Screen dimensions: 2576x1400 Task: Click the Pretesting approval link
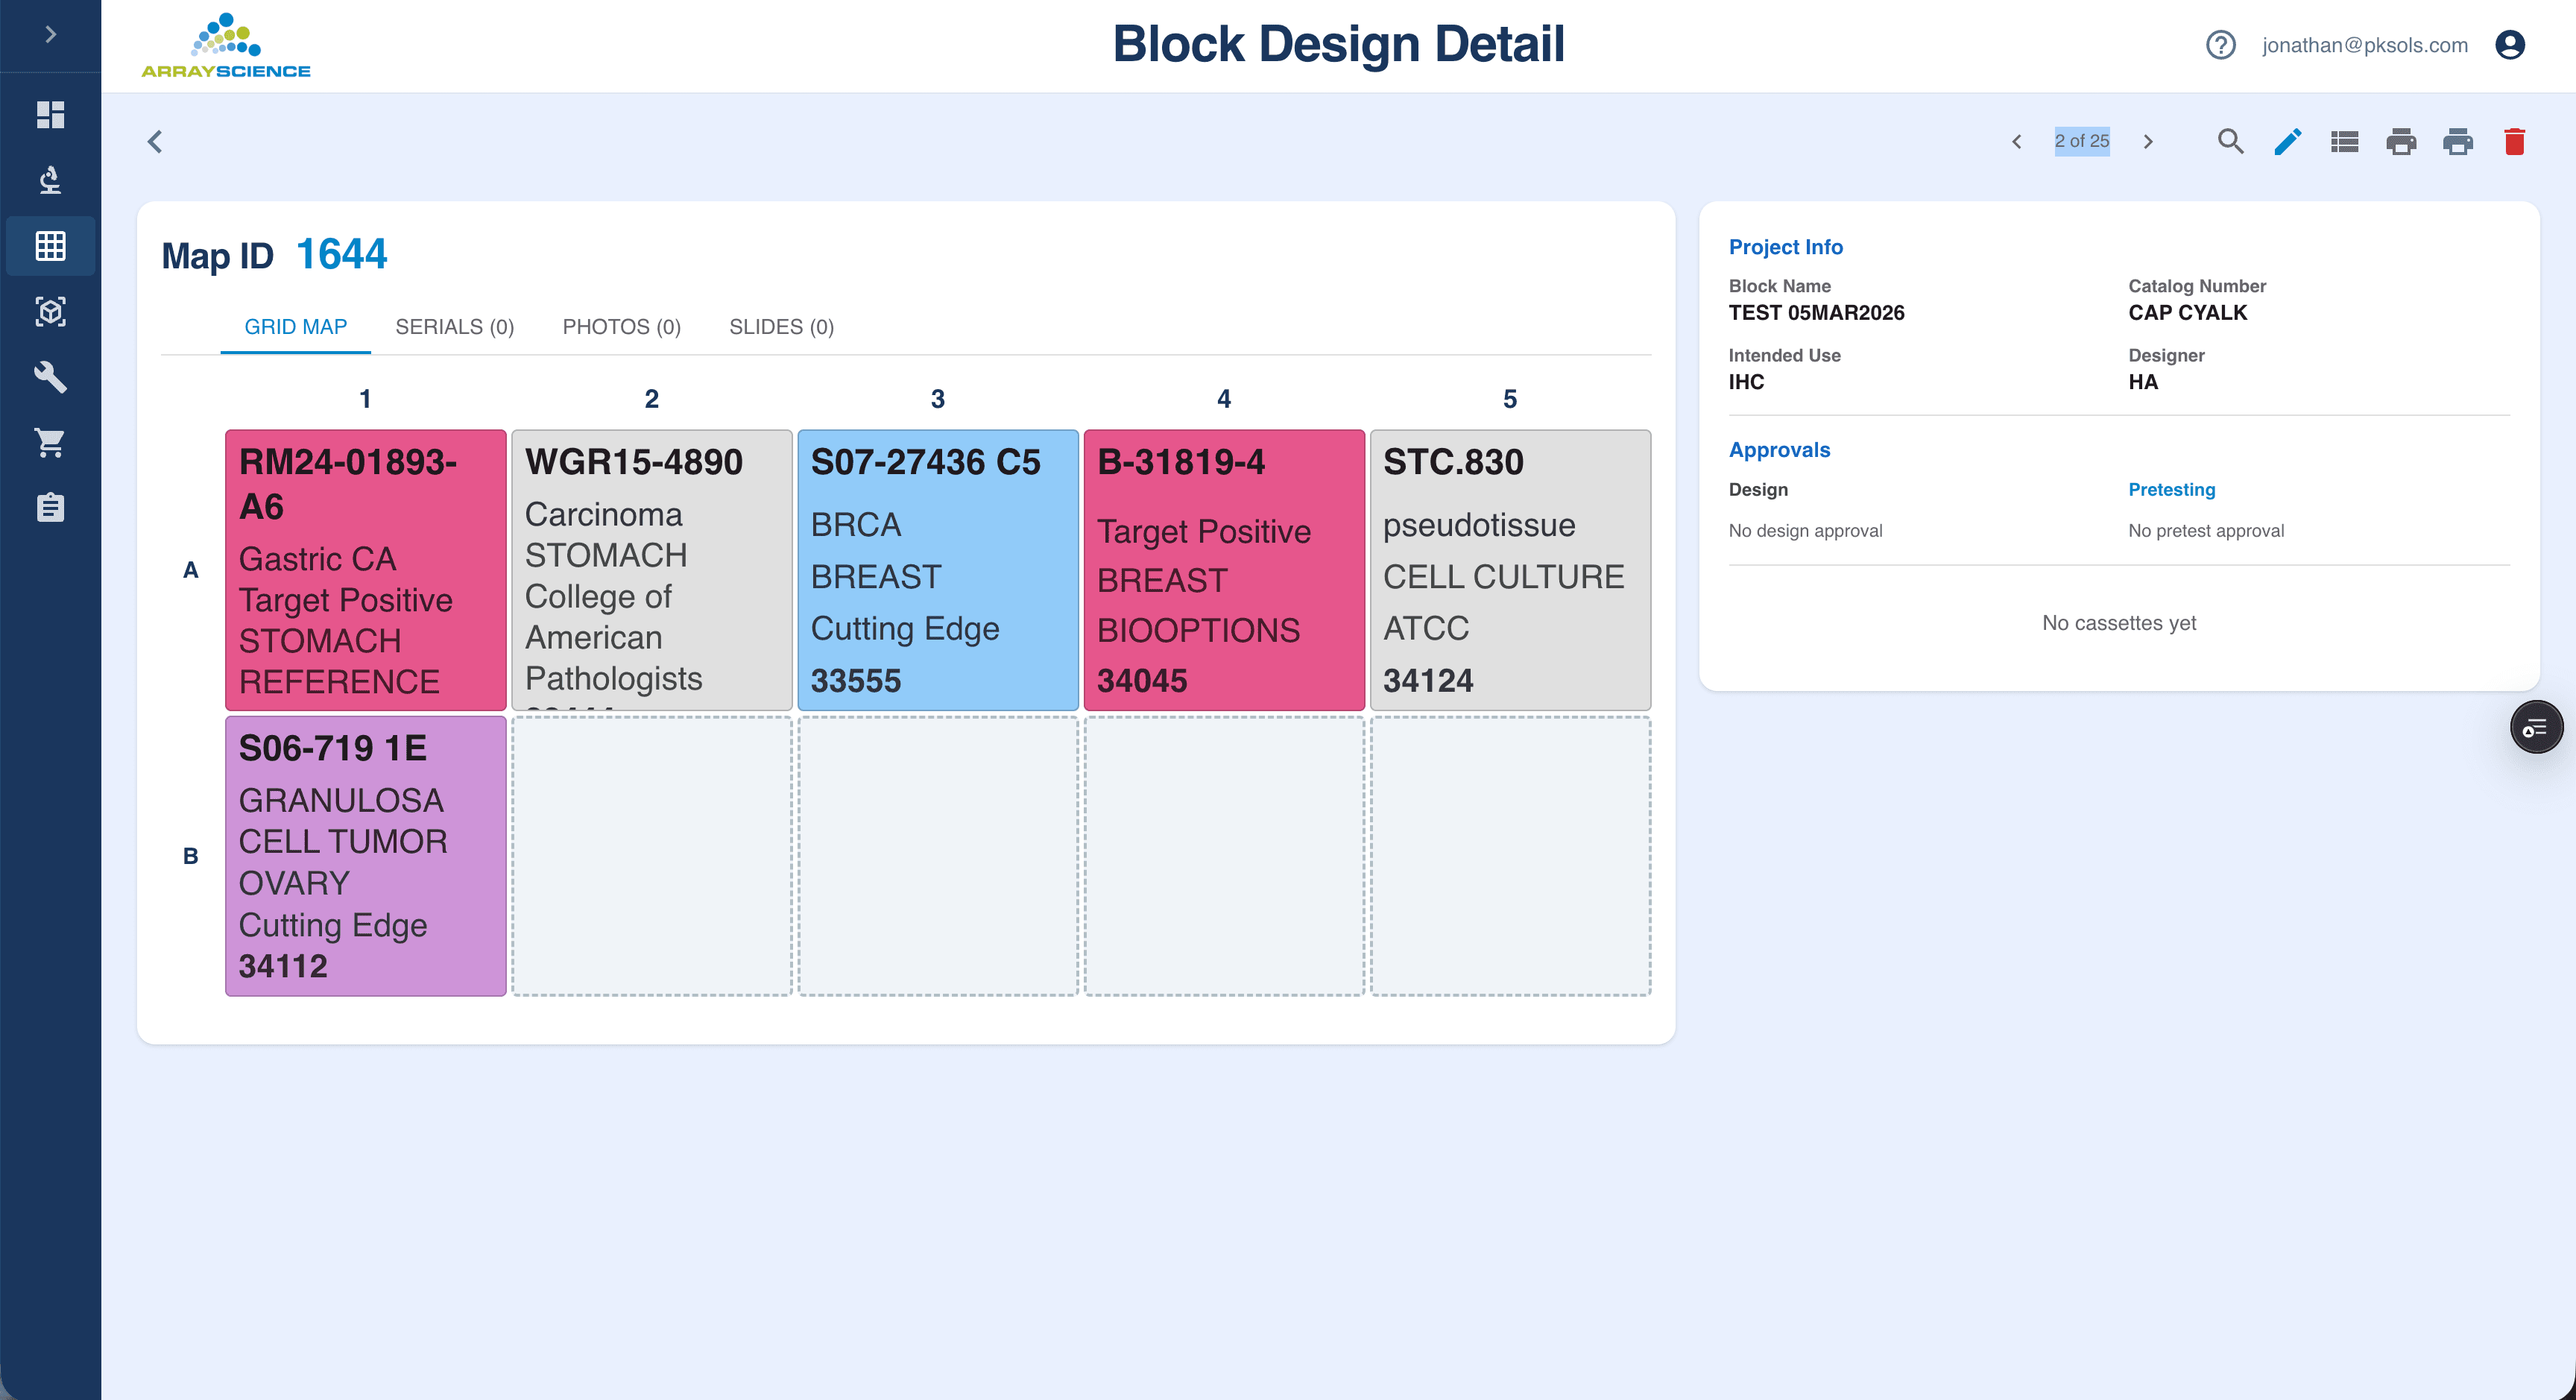[2171, 489]
